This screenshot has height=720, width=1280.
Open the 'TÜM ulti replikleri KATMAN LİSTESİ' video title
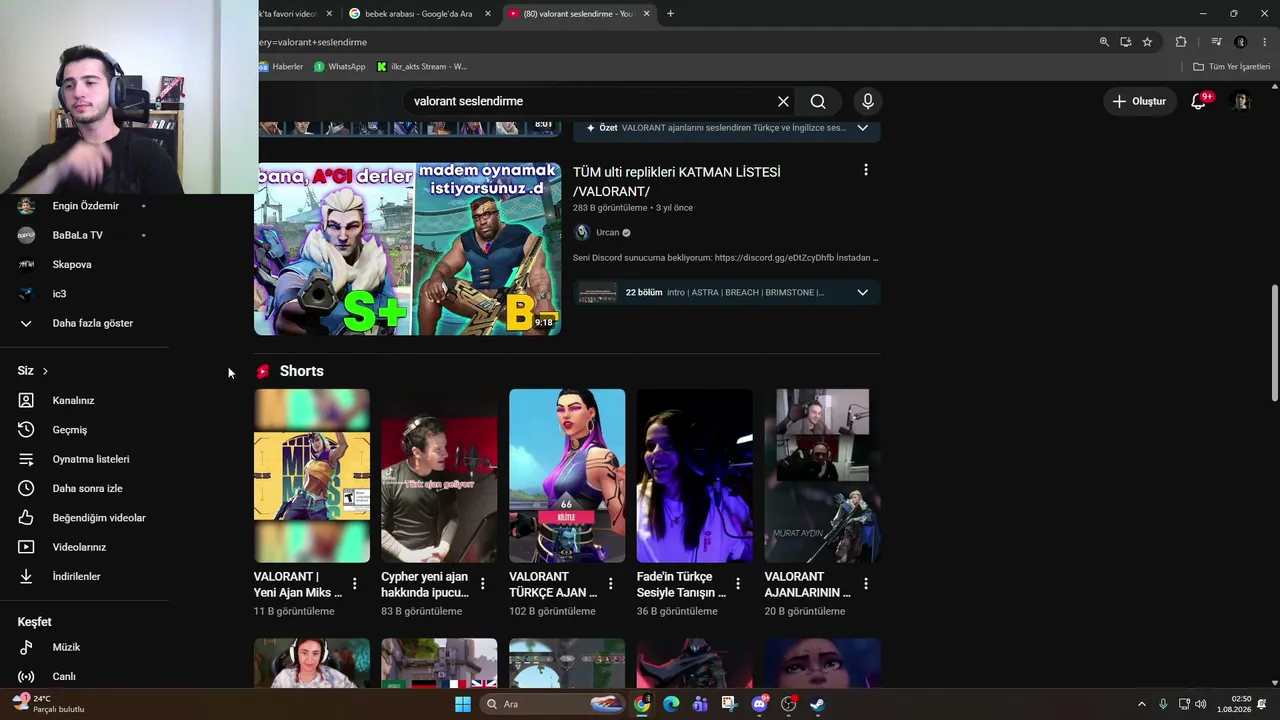(x=677, y=181)
